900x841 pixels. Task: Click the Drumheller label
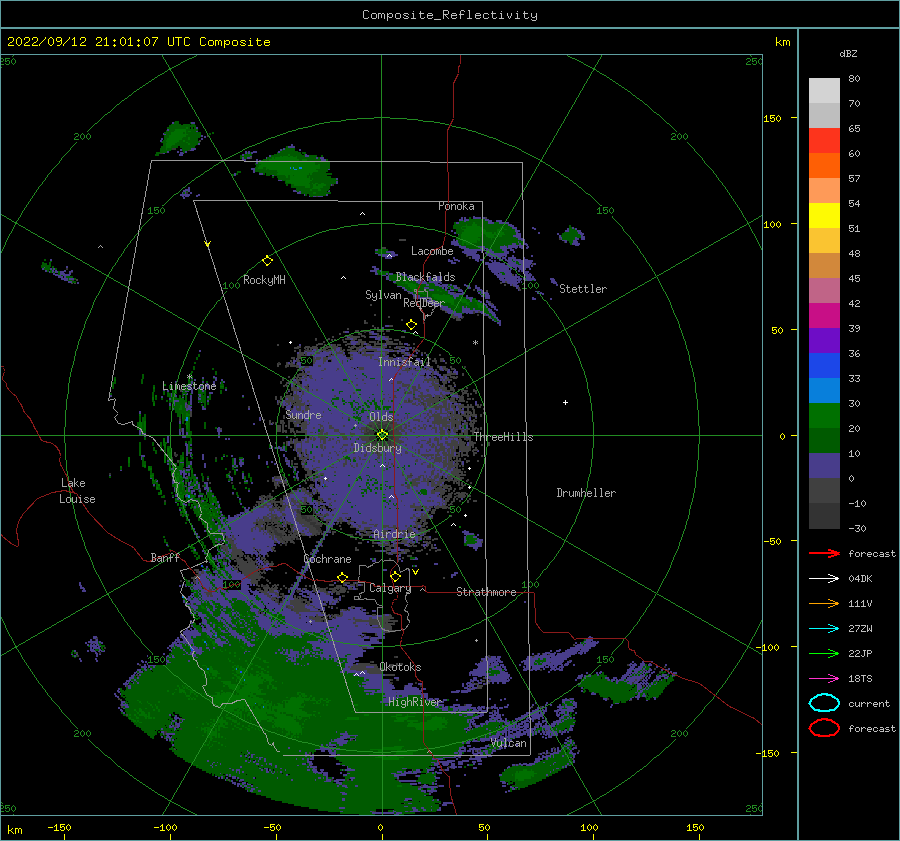(x=586, y=493)
